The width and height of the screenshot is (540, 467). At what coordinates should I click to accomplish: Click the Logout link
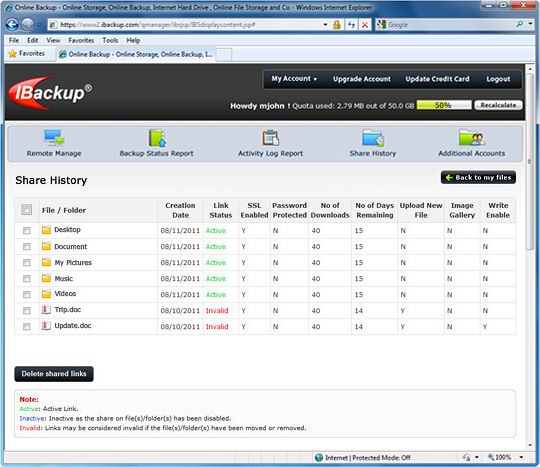pyautogui.click(x=498, y=79)
